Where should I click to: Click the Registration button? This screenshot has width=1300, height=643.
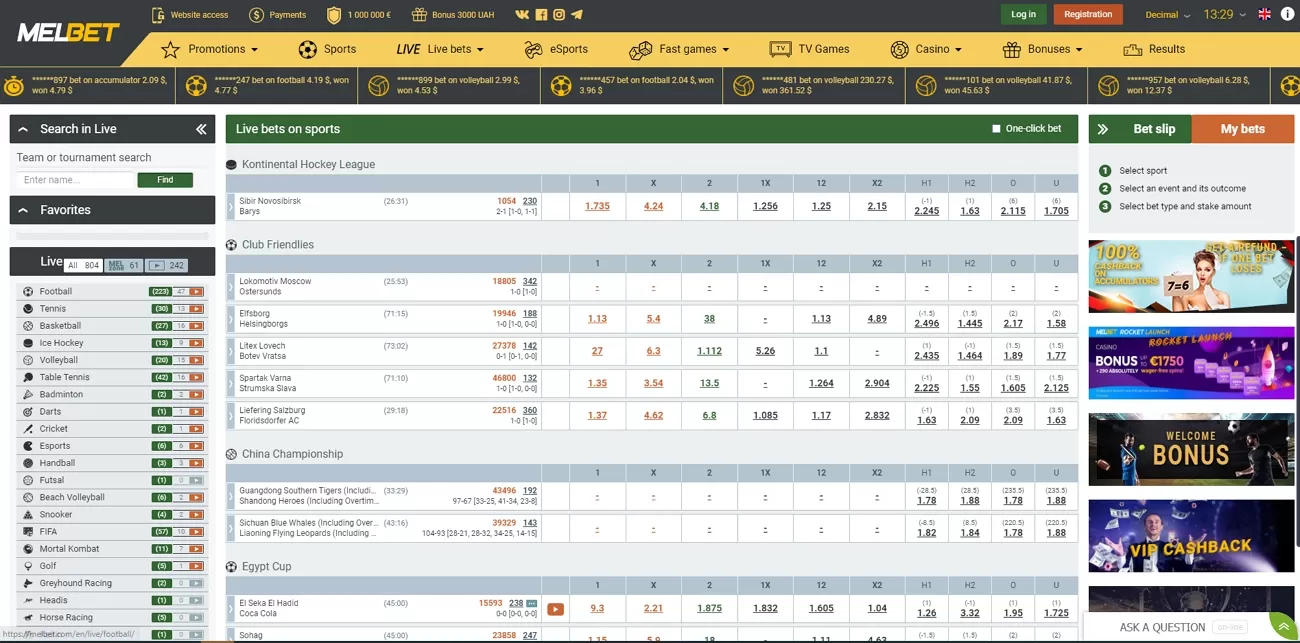pyautogui.click(x=1088, y=14)
